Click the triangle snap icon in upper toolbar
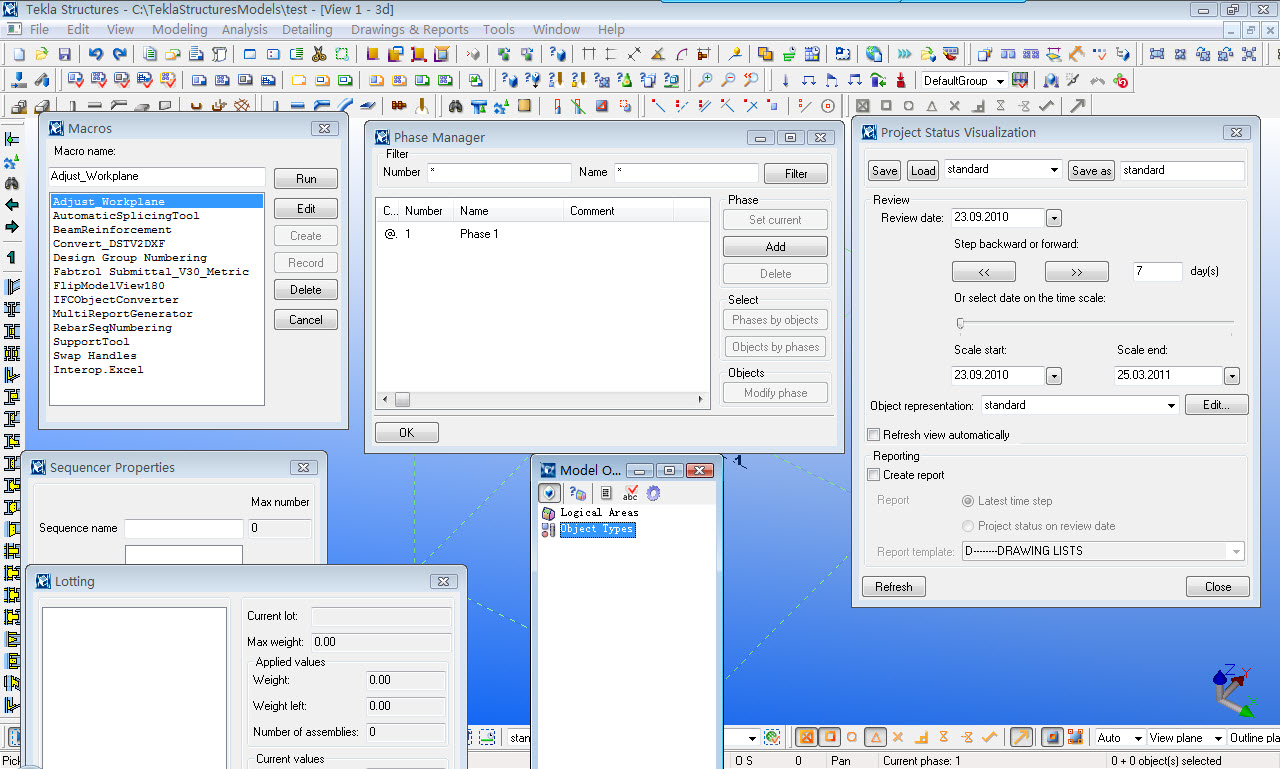1280x769 pixels. click(x=932, y=105)
